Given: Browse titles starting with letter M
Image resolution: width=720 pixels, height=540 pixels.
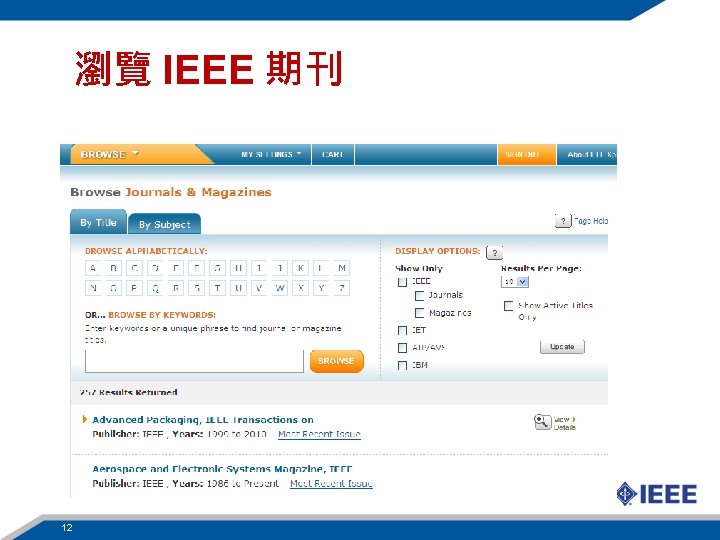Looking at the screenshot, I should pos(342,268).
